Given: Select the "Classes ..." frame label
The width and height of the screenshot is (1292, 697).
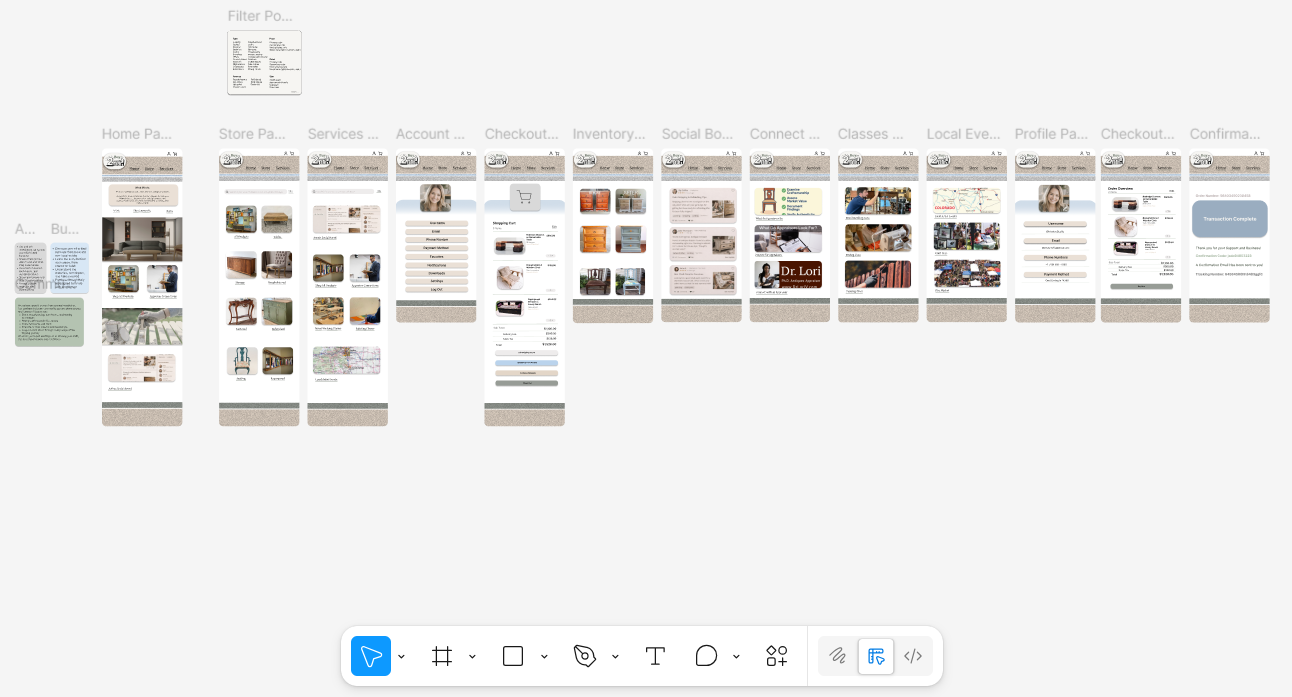Looking at the screenshot, I should click(x=872, y=134).
